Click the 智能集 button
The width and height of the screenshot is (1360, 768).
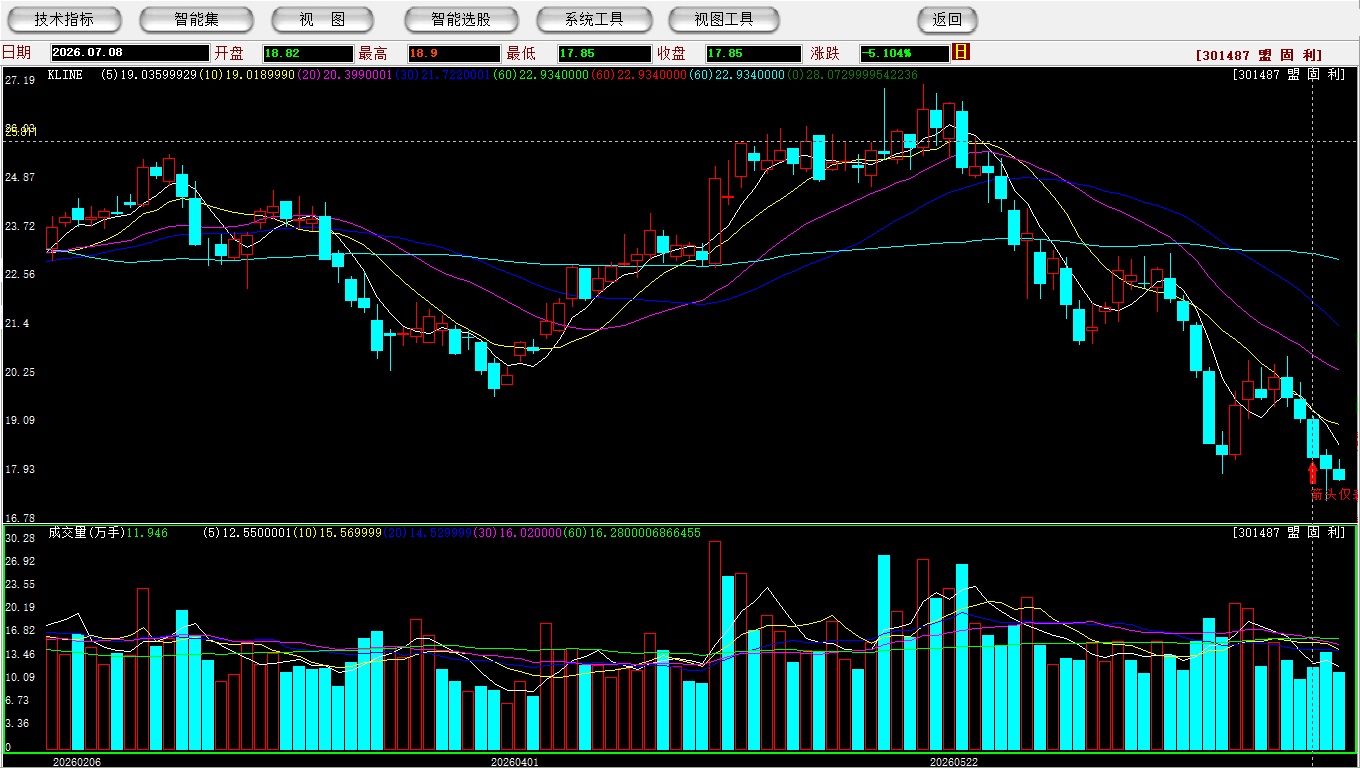click(196, 20)
